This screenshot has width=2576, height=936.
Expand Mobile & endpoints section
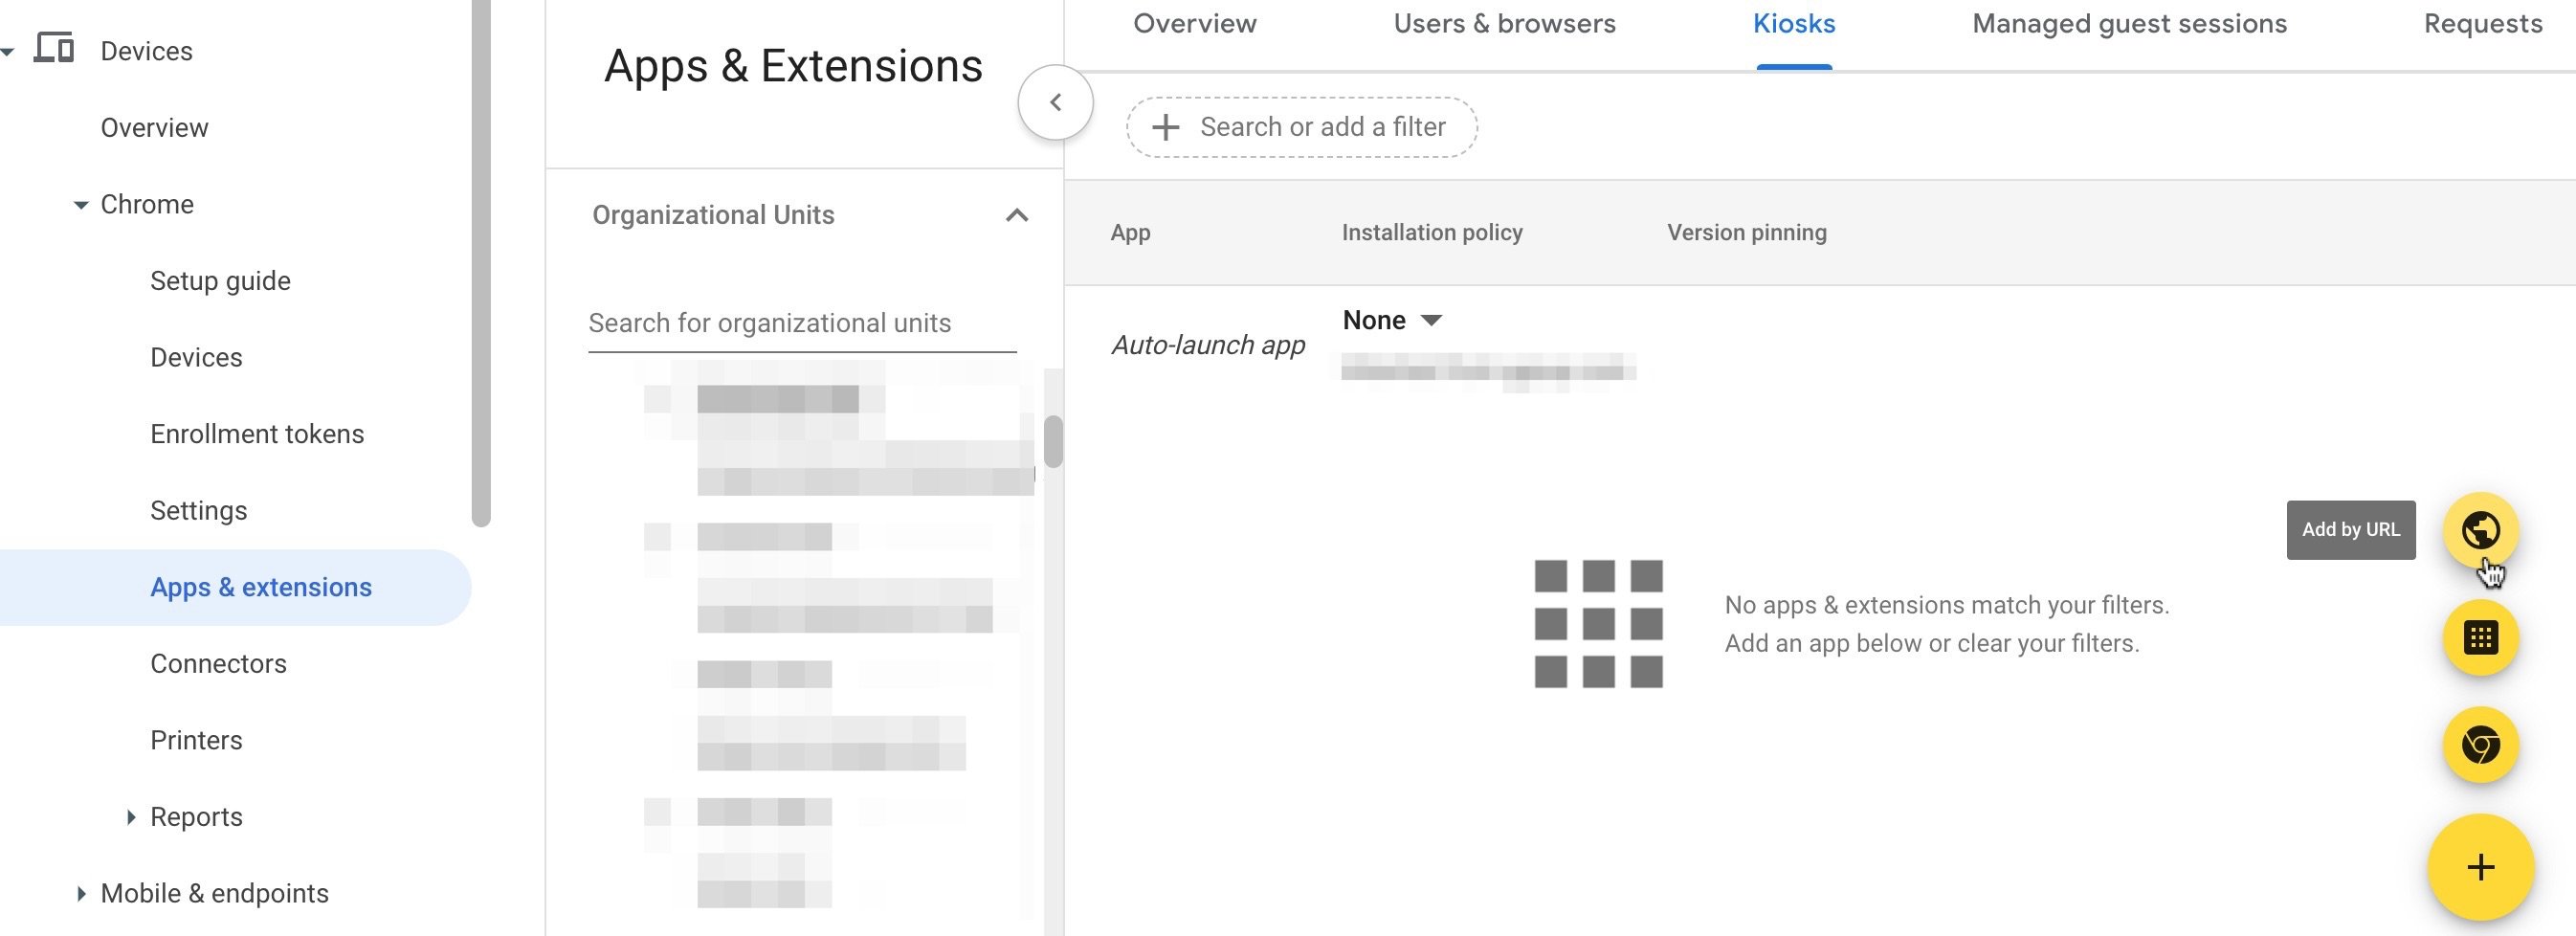pyautogui.click(x=81, y=893)
